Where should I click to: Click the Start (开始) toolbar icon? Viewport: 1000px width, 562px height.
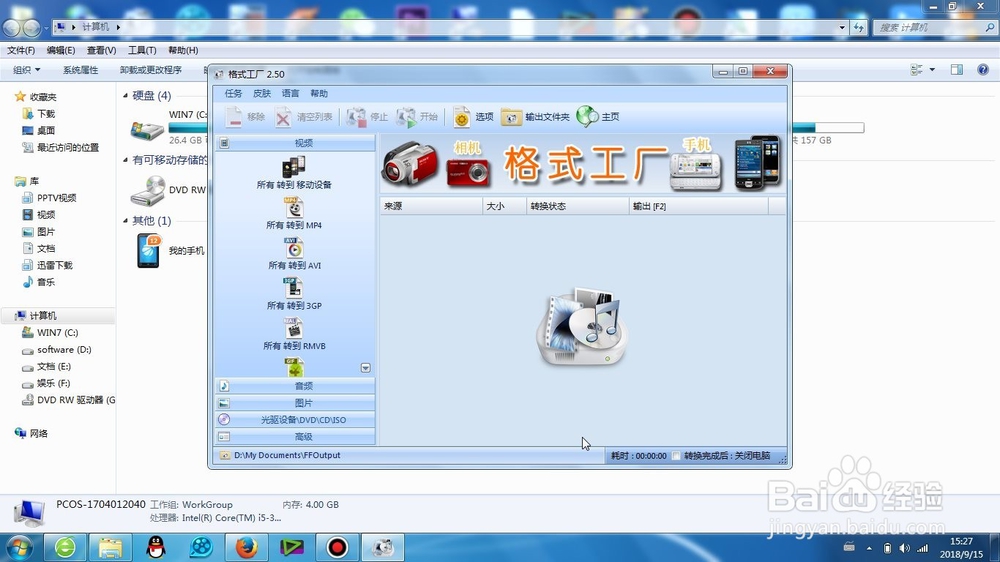406,117
